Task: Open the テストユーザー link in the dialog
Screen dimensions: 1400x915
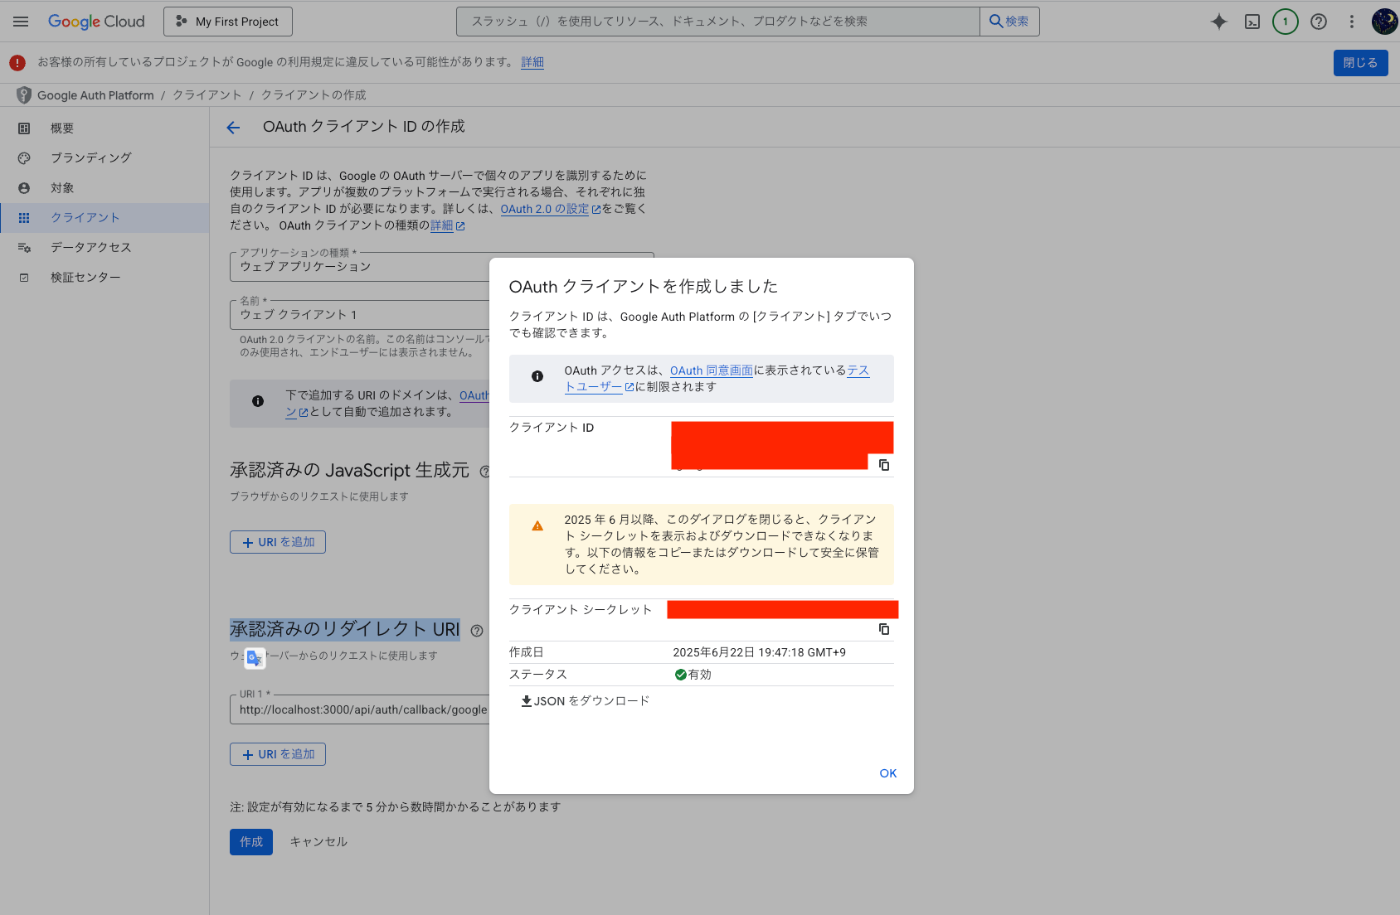Action: pos(717,378)
